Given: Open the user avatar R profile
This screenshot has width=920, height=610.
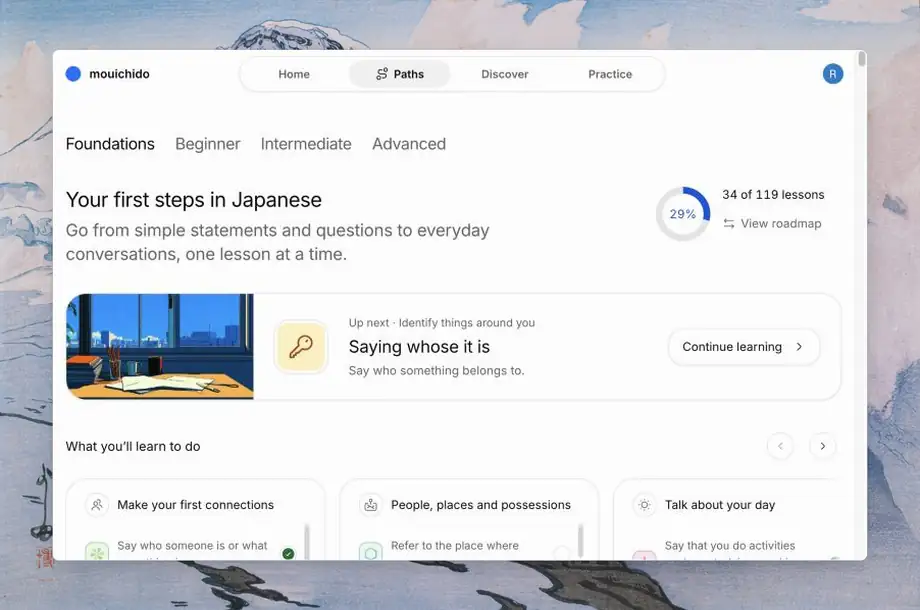Looking at the screenshot, I should [833, 74].
